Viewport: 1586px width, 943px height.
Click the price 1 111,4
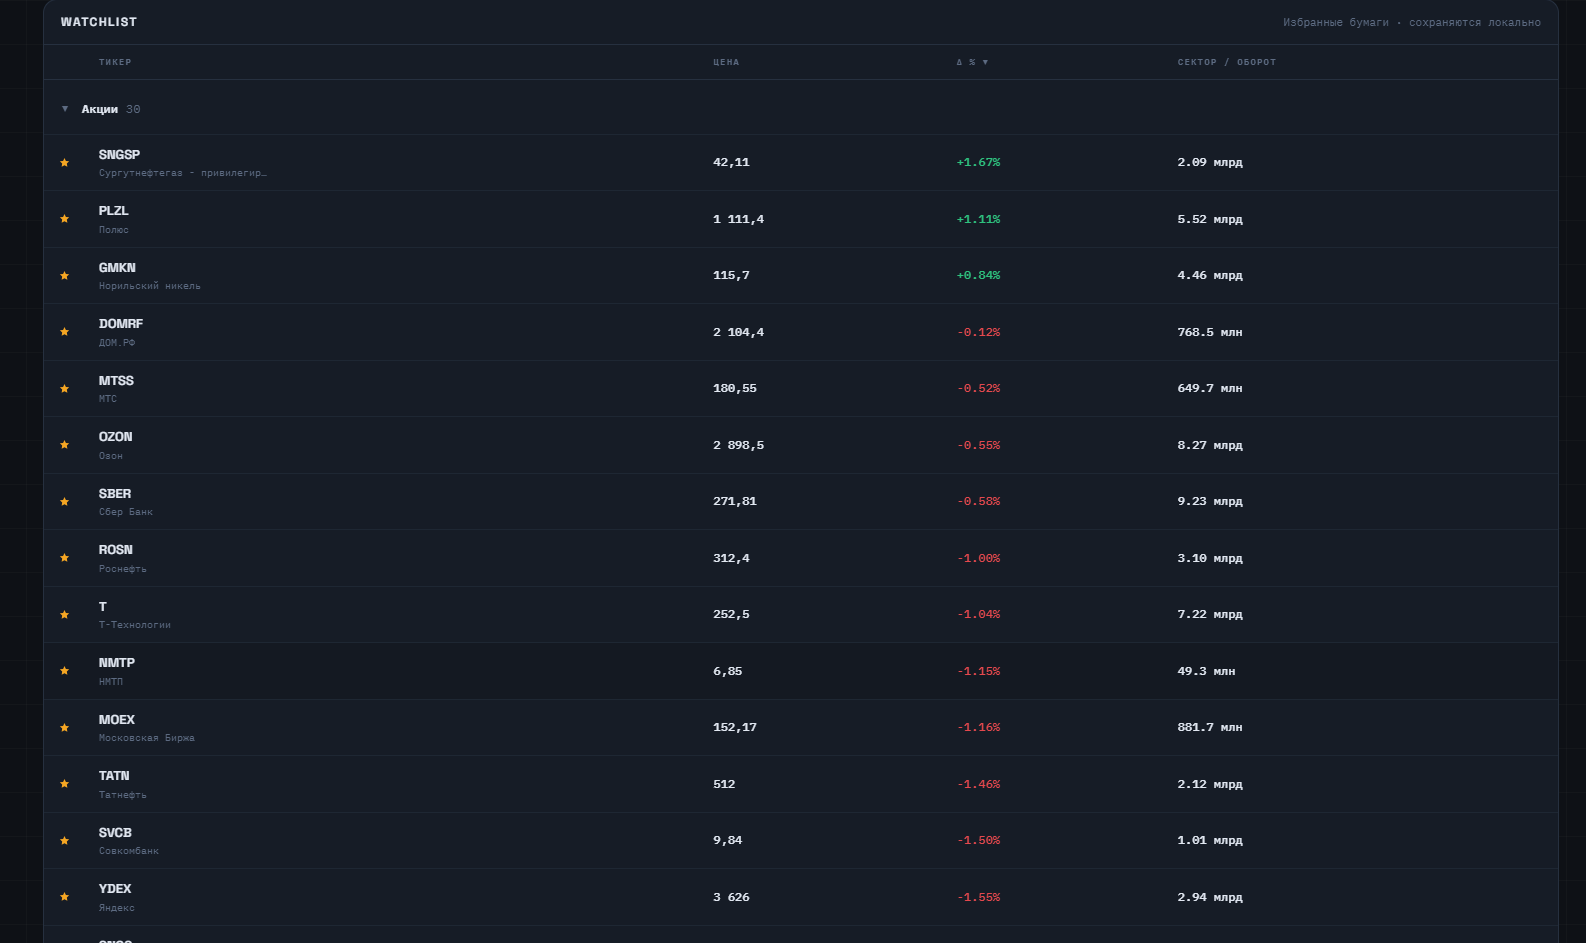coord(738,219)
